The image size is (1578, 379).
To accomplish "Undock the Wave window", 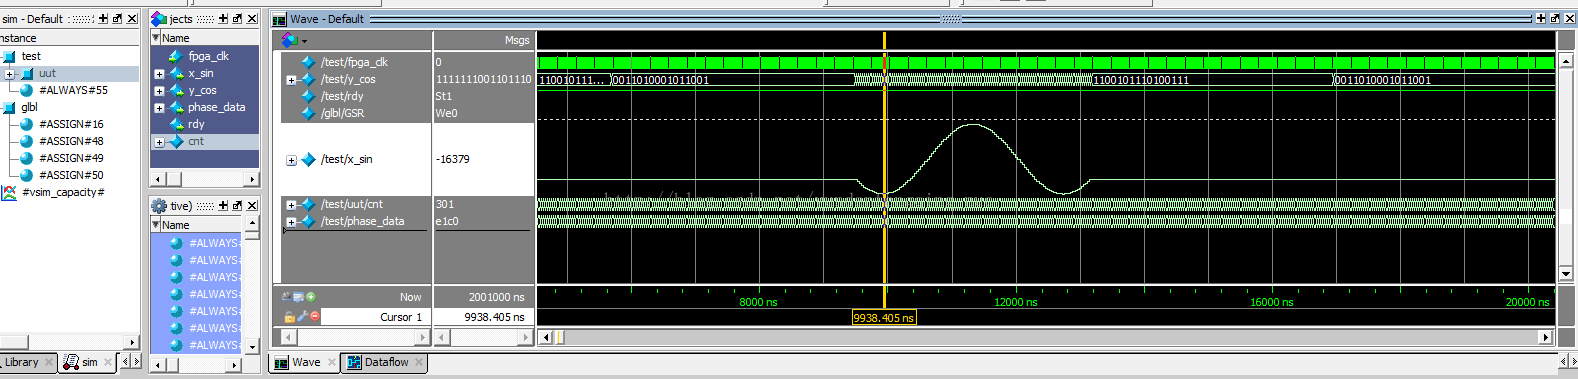I will [x=1554, y=19].
